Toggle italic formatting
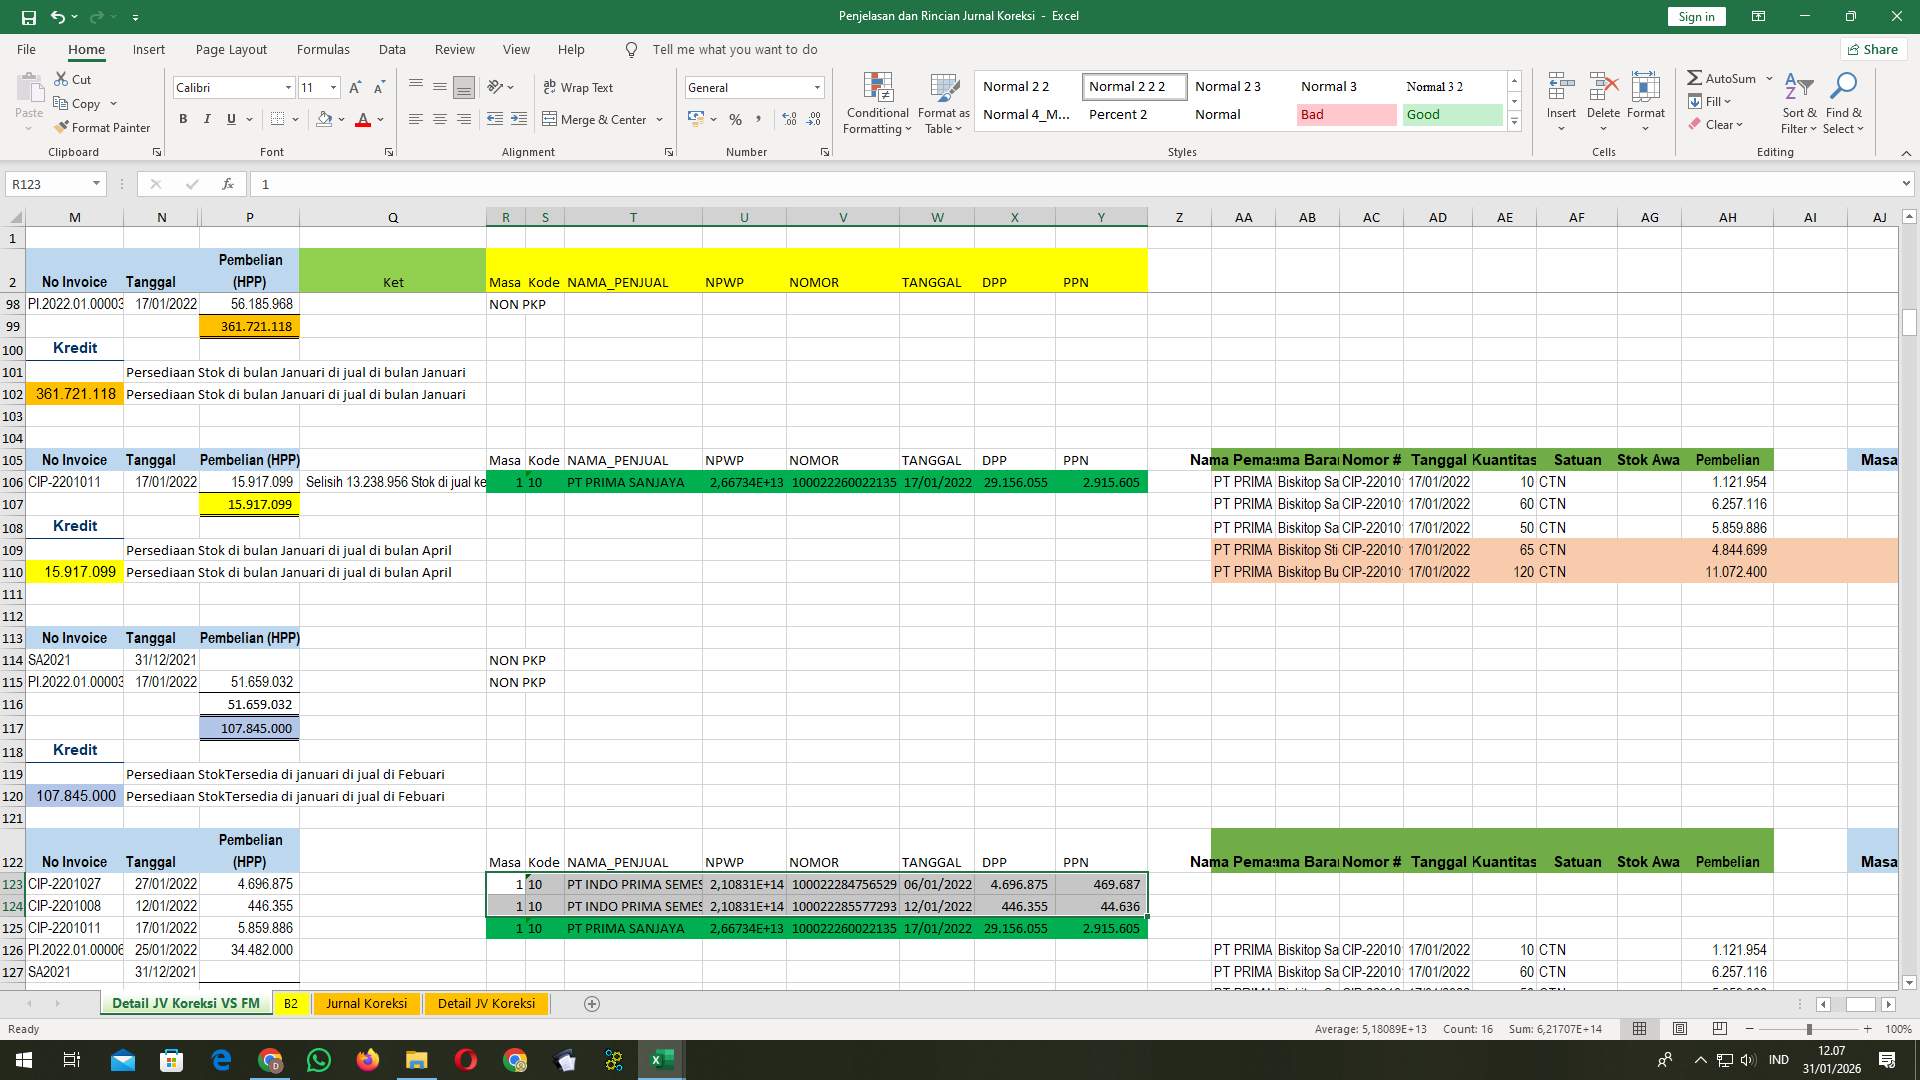Viewport: 1920px width, 1080px height. 207,118
